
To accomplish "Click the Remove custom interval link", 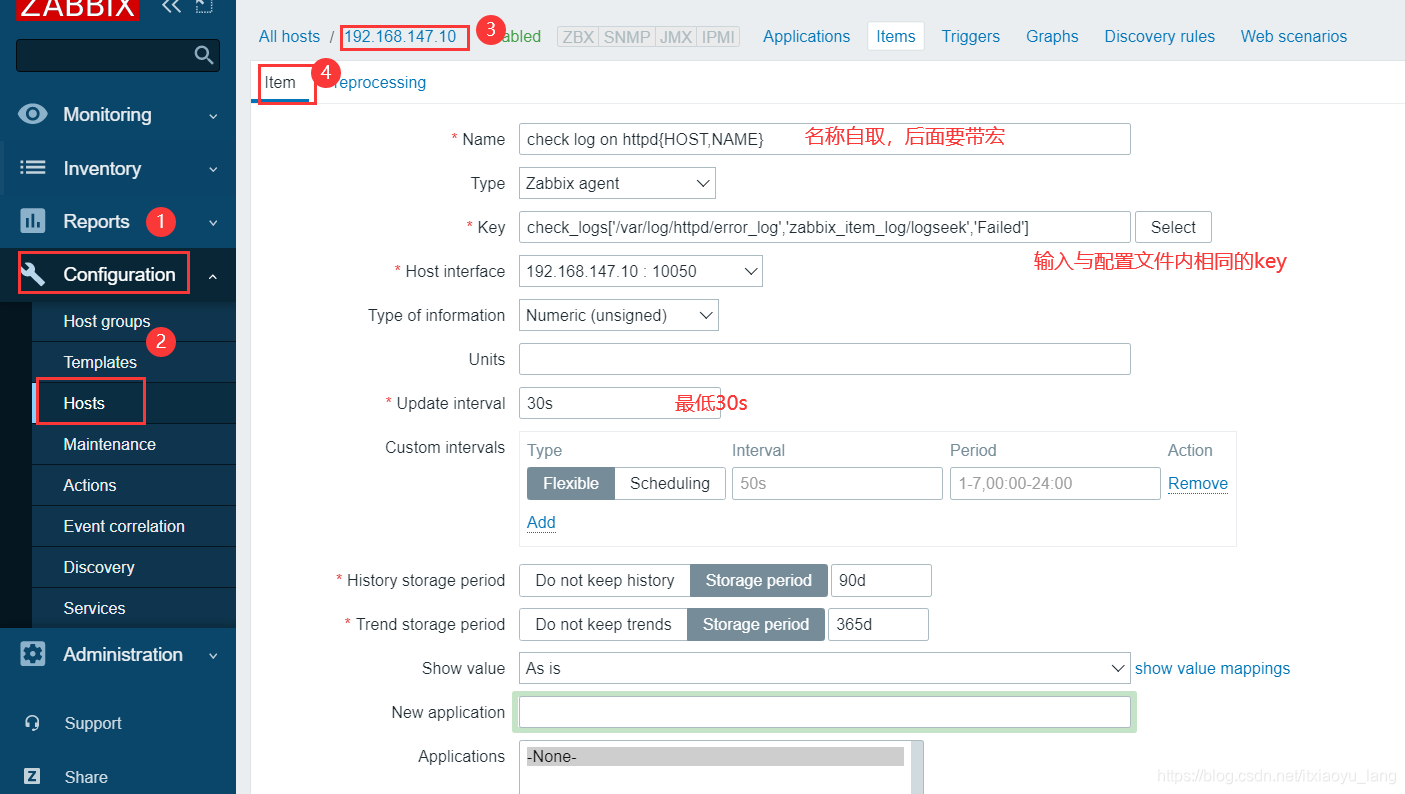I will pos(1198,483).
